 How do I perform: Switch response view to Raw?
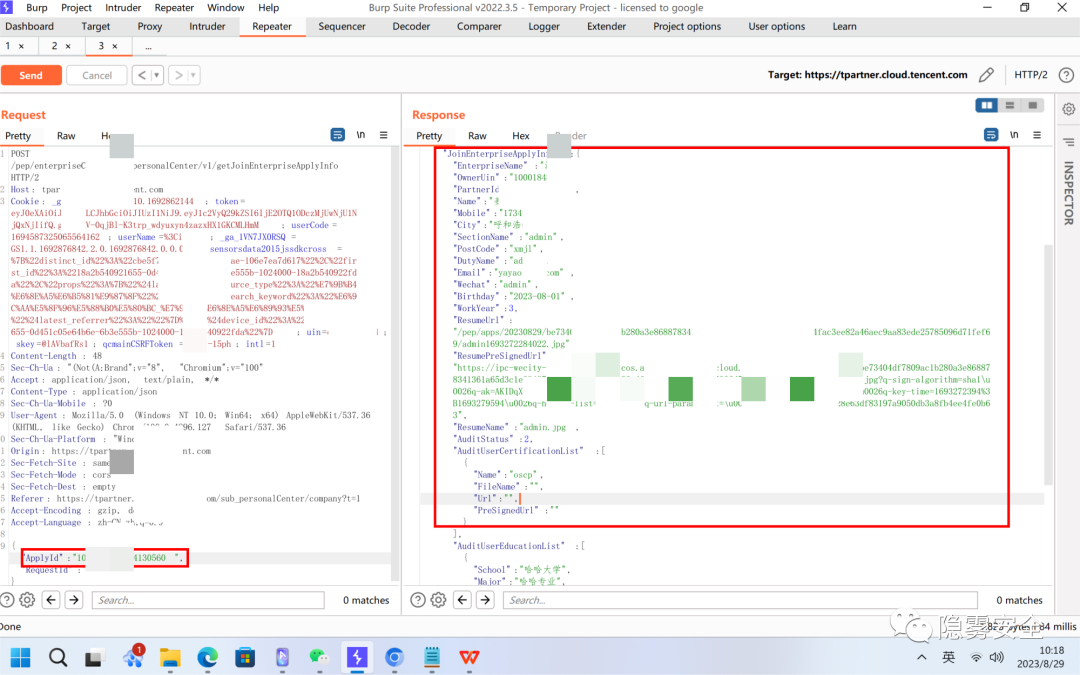[x=477, y=136]
